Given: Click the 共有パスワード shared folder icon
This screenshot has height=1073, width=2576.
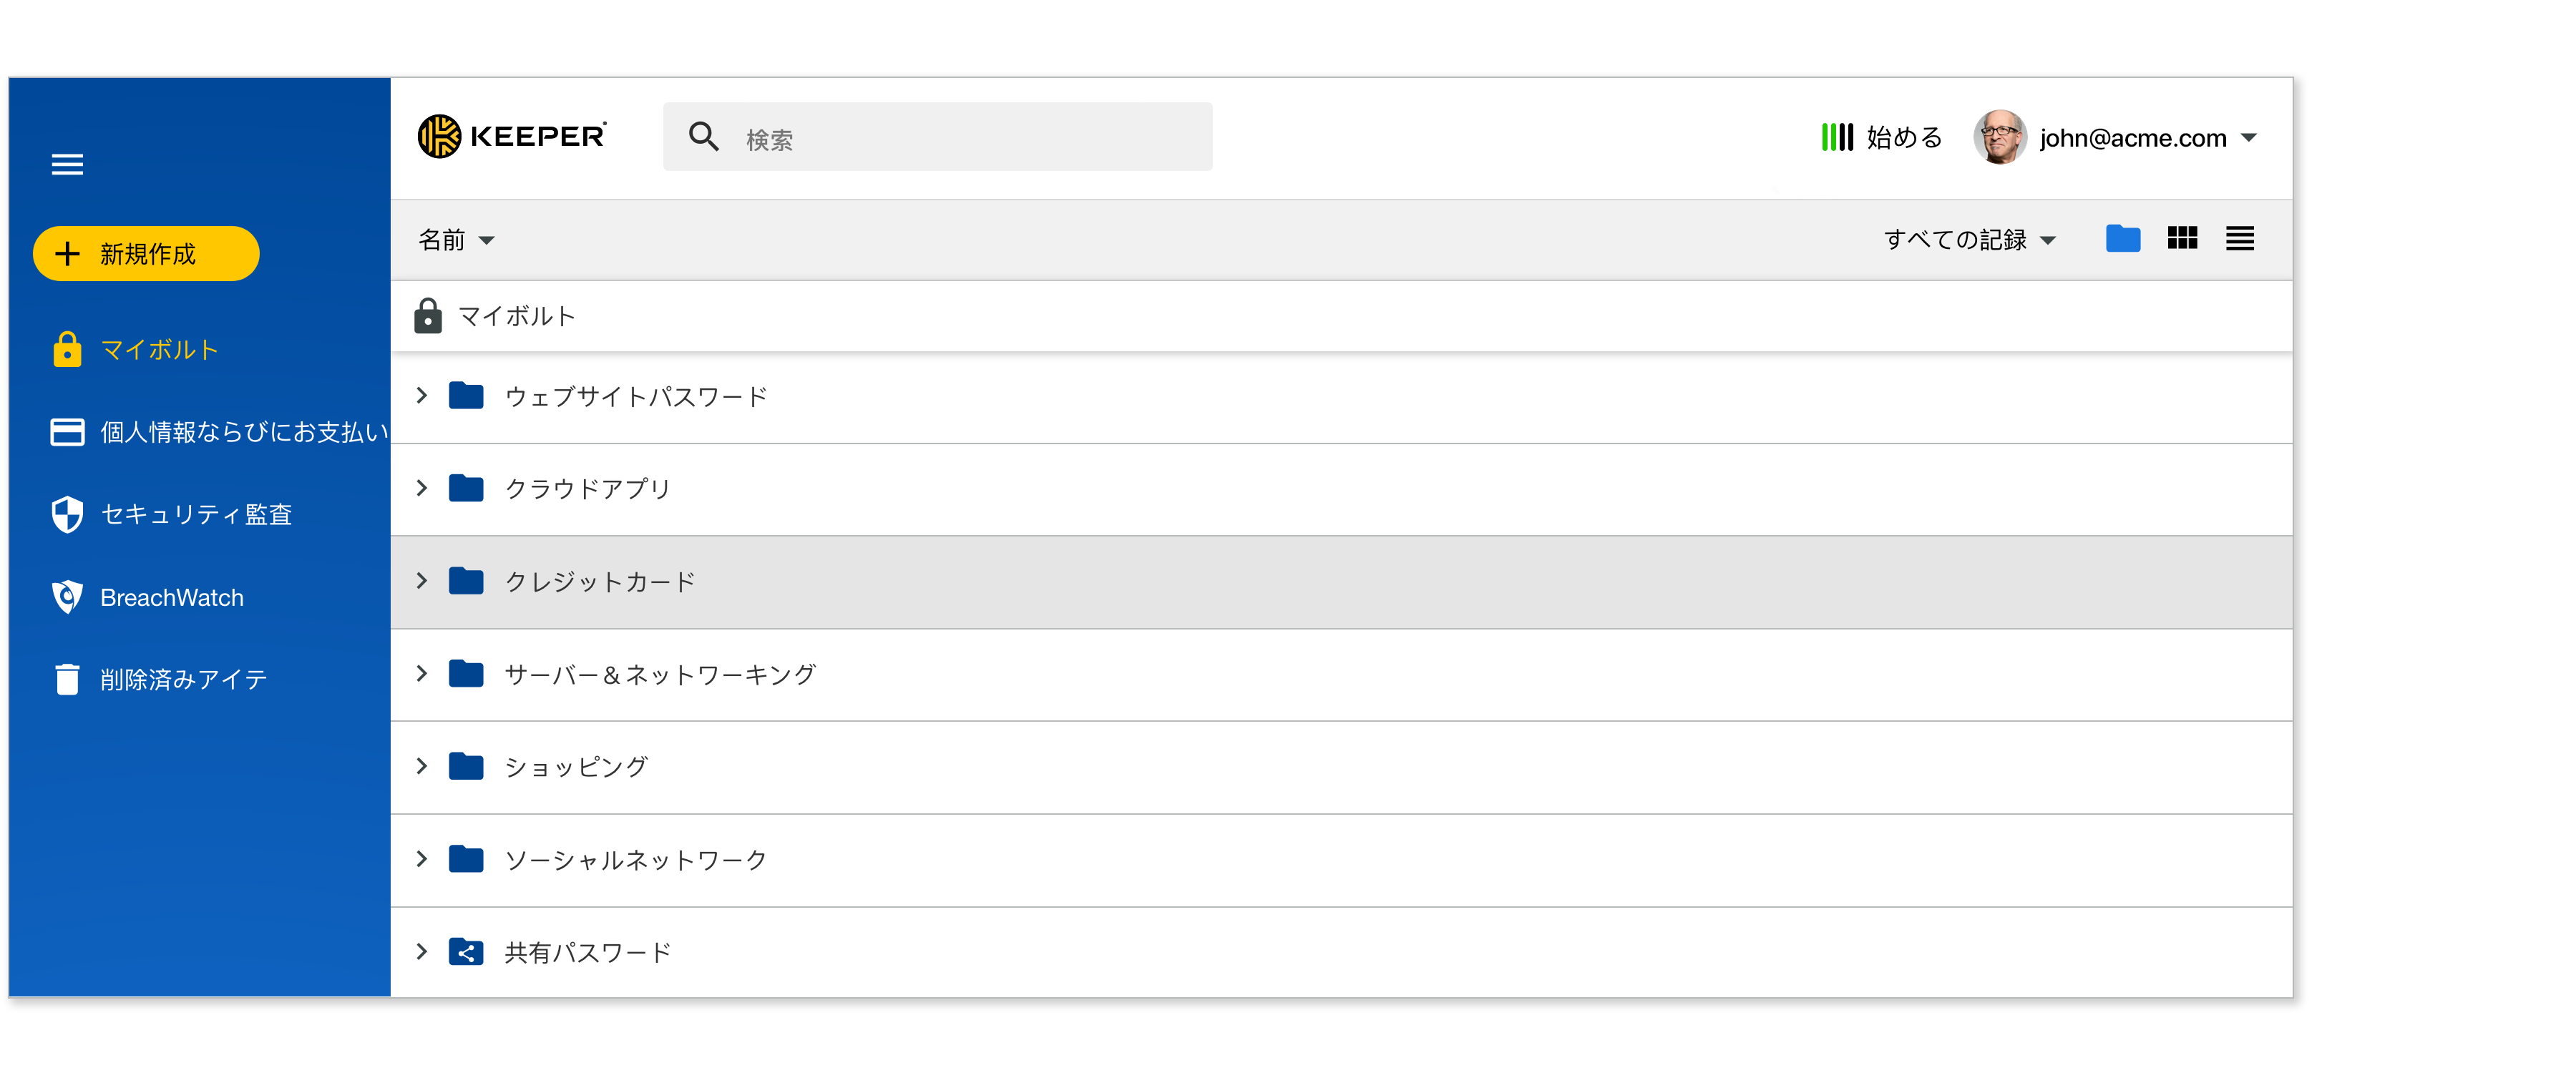Looking at the screenshot, I should pos(466,952).
